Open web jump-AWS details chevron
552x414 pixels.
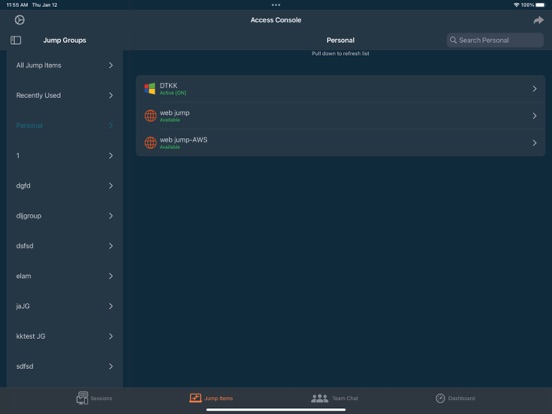(x=534, y=143)
